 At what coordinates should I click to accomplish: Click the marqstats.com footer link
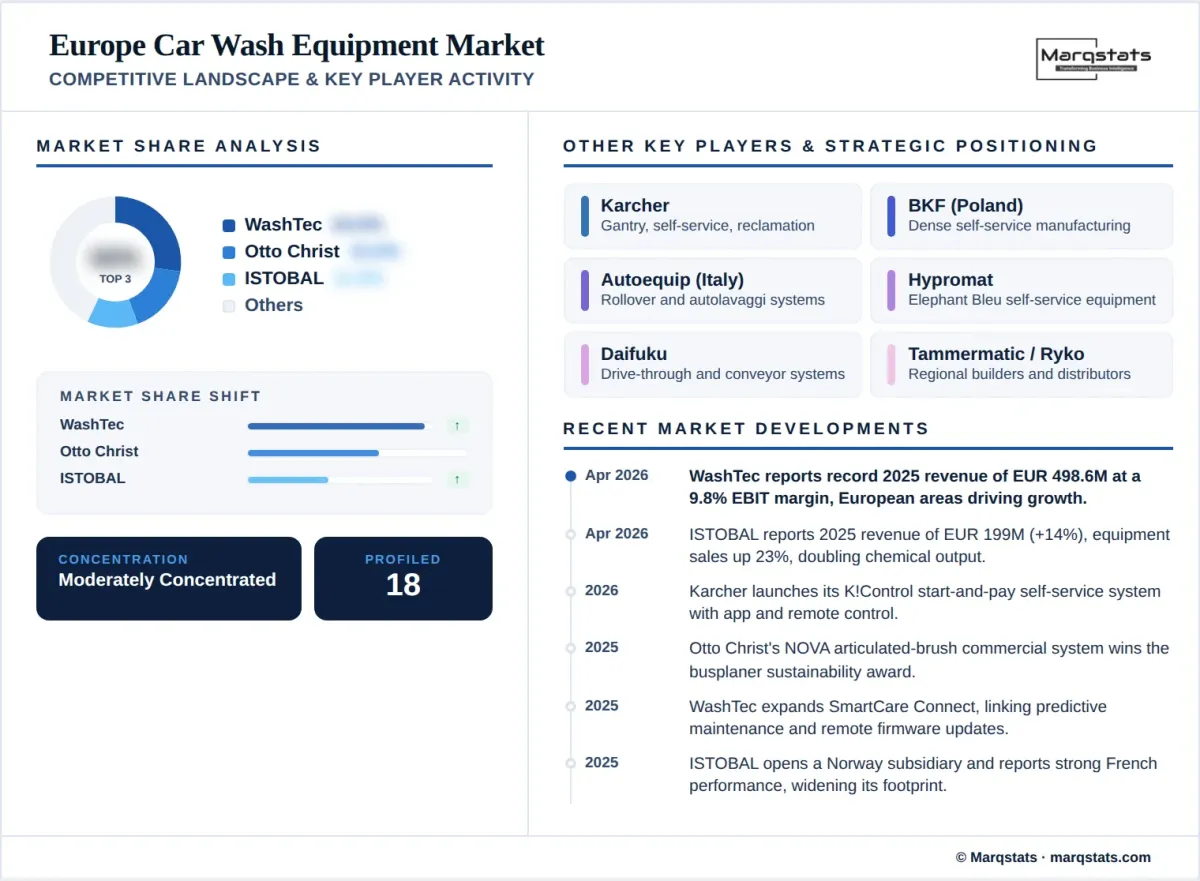pyautogui.click(x=1100, y=857)
